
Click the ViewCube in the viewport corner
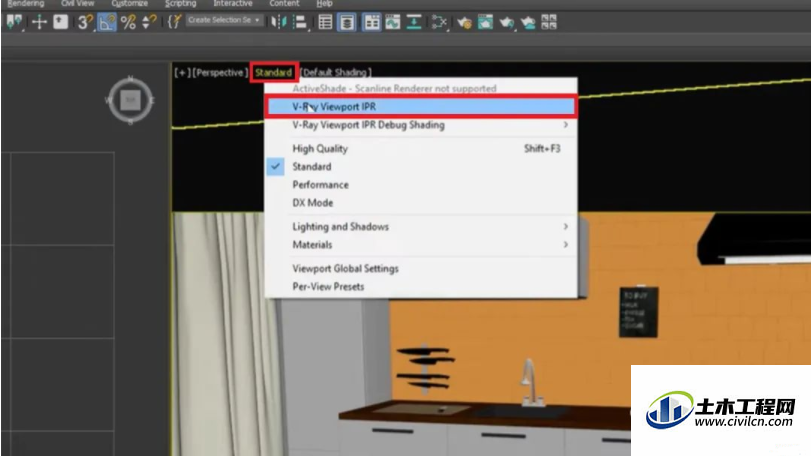click(130, 100)
